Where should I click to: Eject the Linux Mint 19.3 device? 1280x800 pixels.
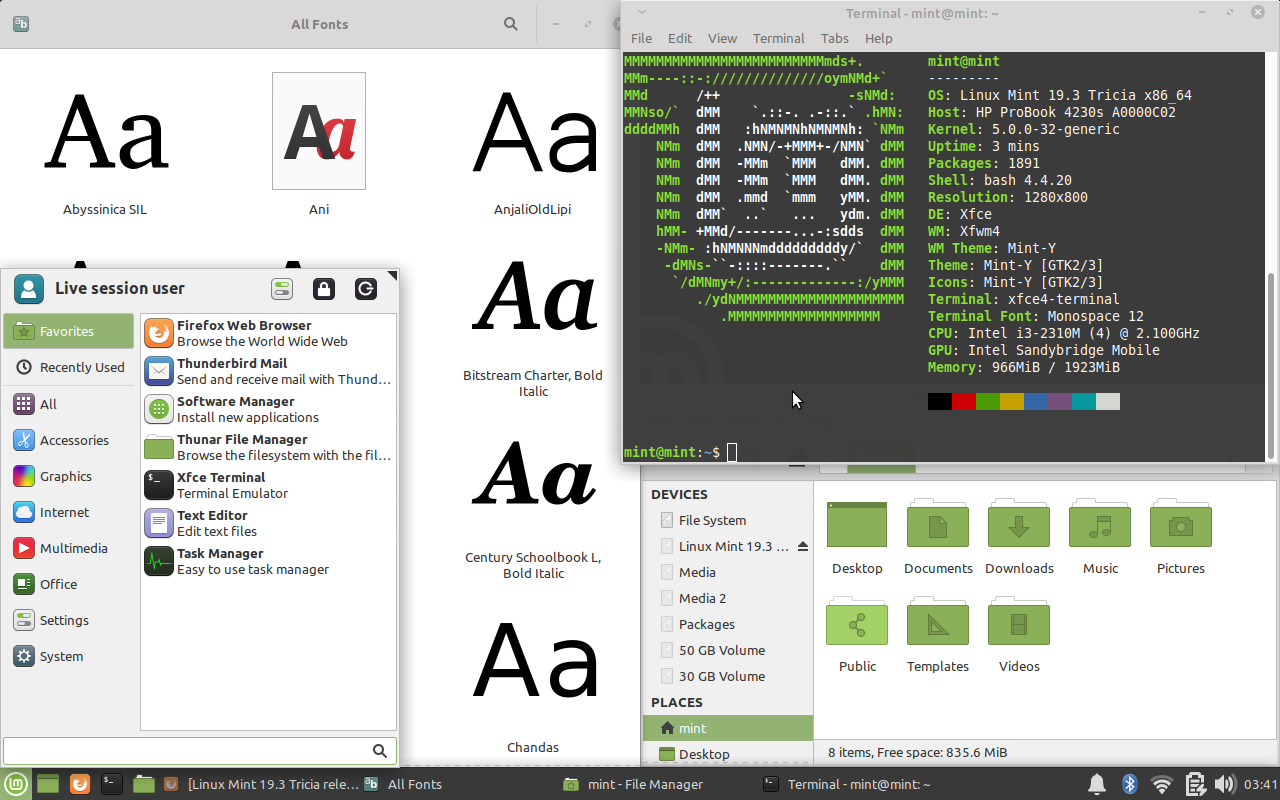coord(802,546)
